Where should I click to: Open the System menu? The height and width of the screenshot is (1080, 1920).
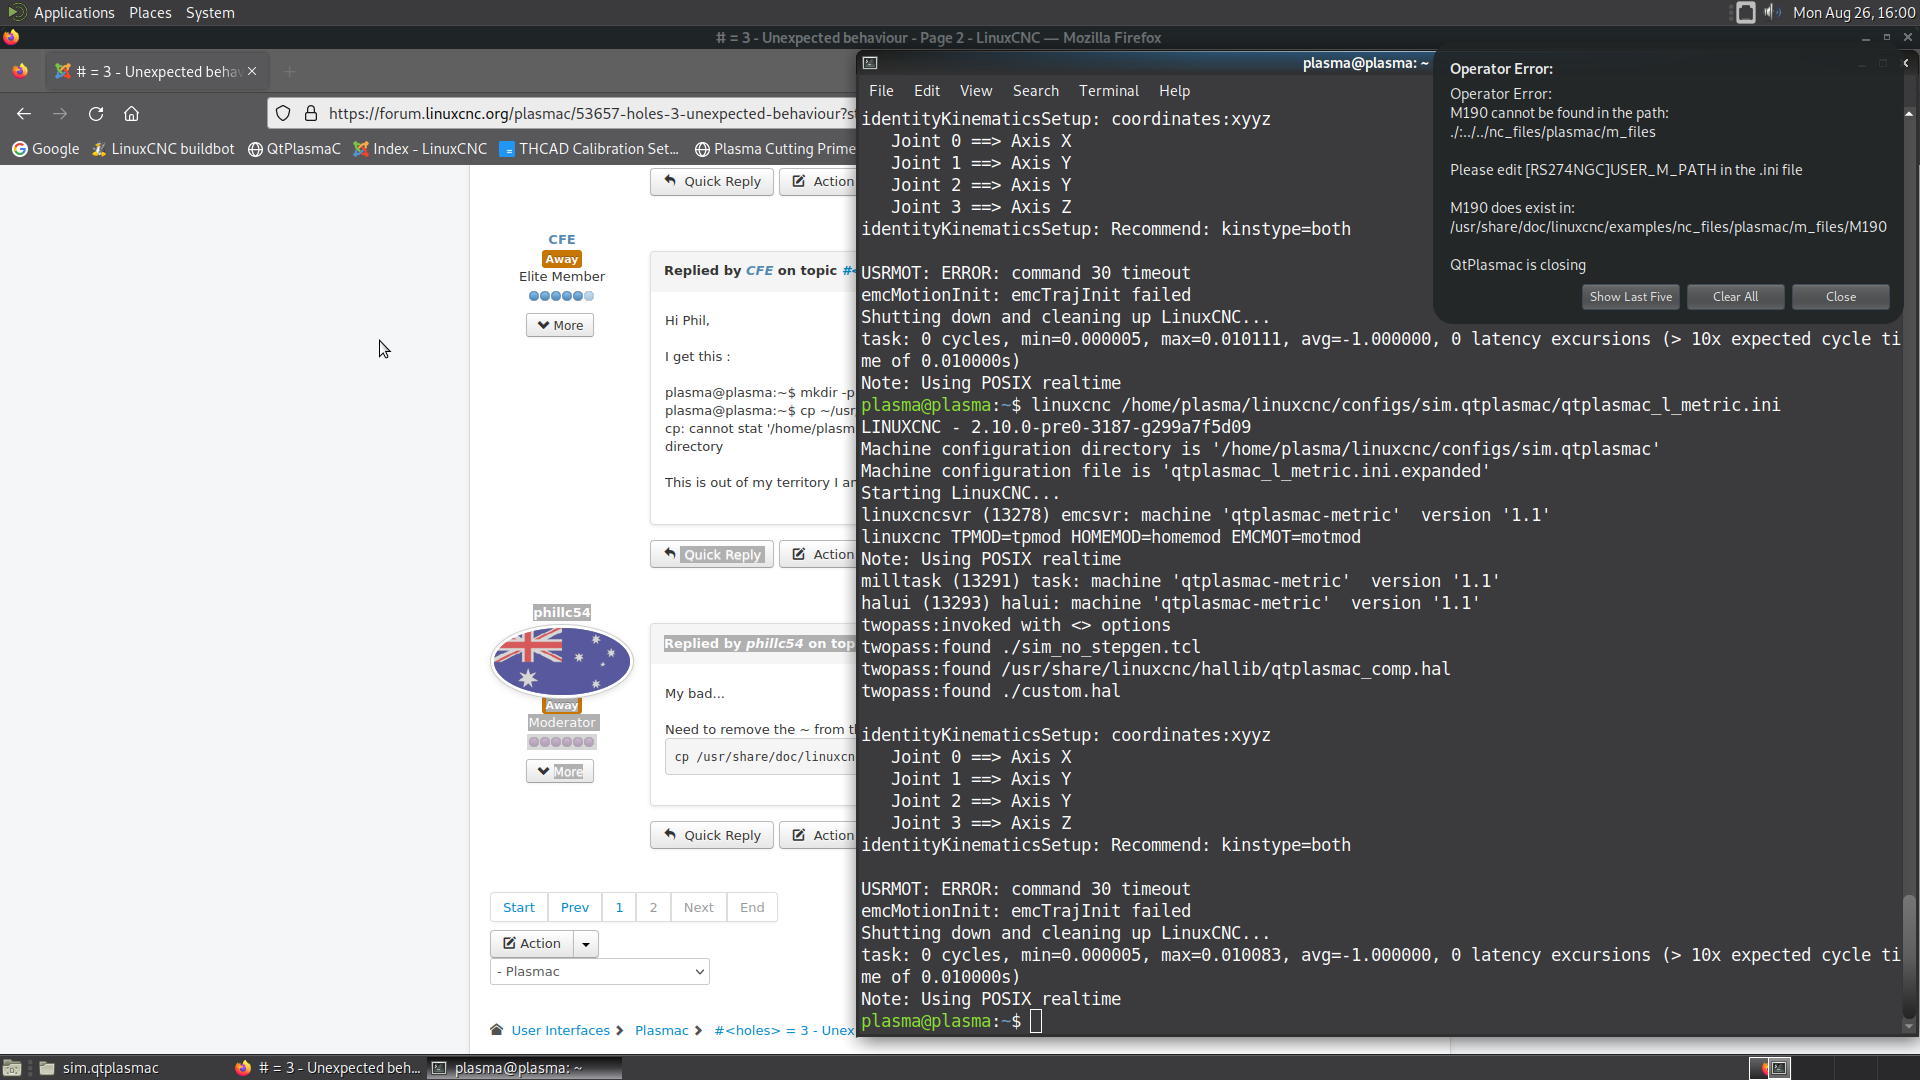point(210,12)
